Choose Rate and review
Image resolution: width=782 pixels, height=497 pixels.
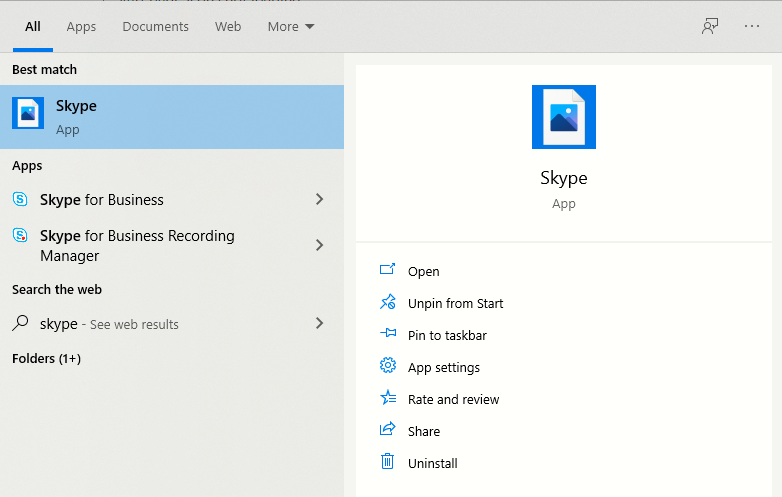point(453,400)
